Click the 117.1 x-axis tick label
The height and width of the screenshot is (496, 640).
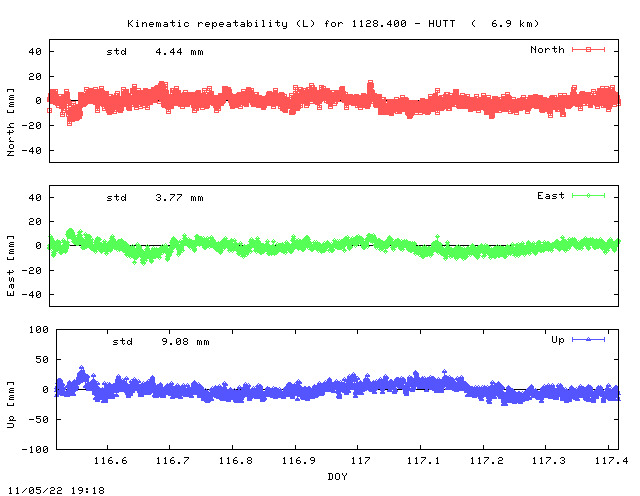point(424,461)
